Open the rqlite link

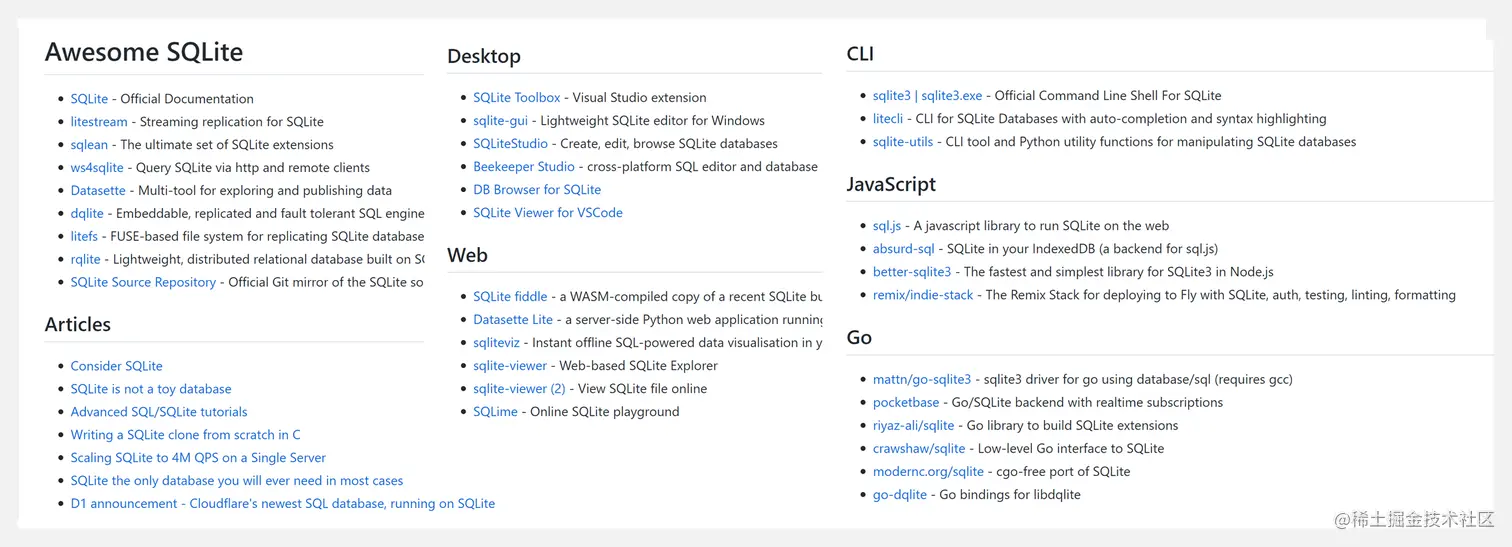pos(85,260)
